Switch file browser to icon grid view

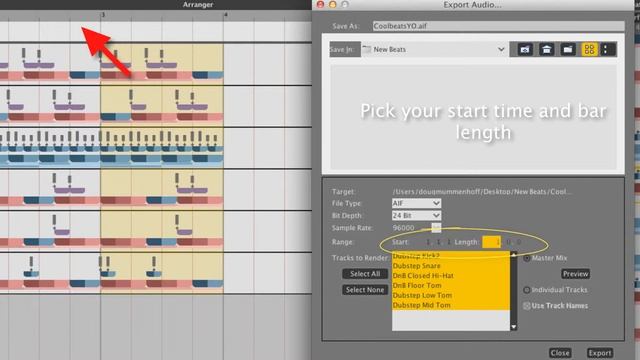click(x=589, y=49)
